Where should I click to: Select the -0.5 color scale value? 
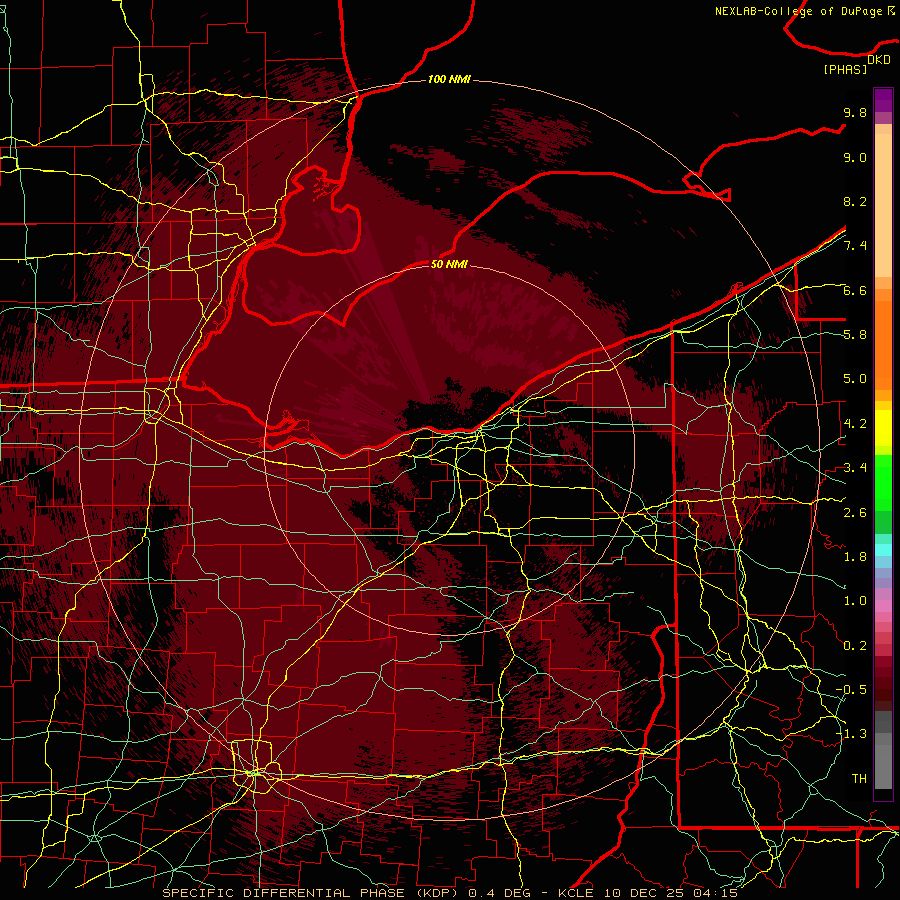(851, 690)
